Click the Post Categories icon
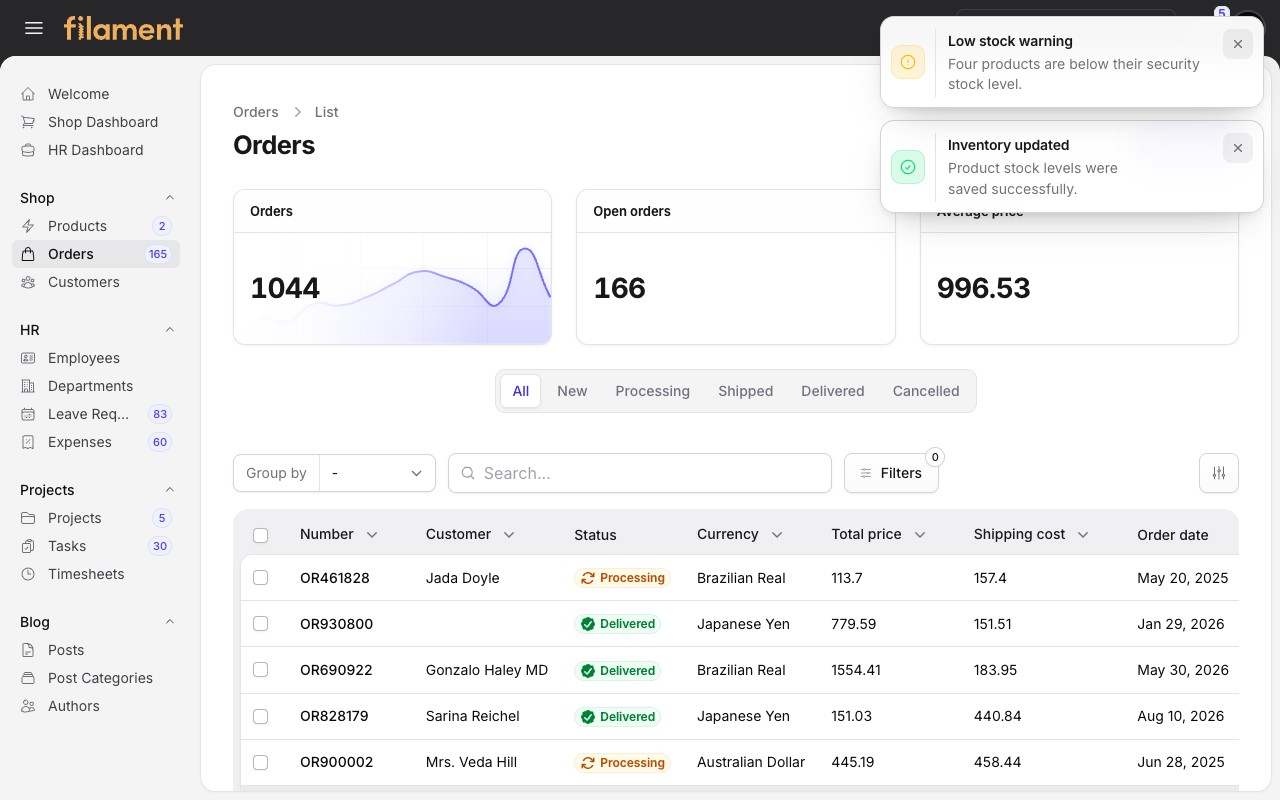Screen dimensions: 1280x800 click(x=28, y=678)
